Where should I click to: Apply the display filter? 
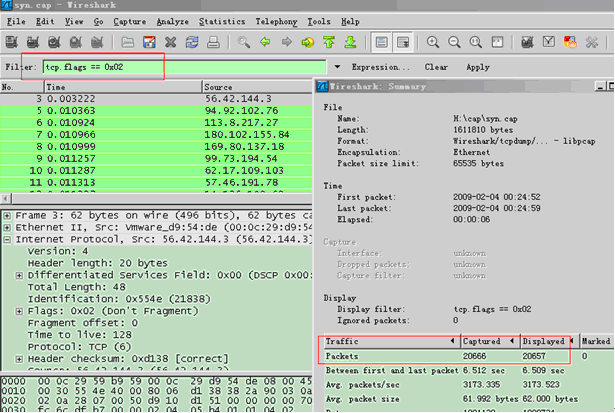click(x=478, y=67)
